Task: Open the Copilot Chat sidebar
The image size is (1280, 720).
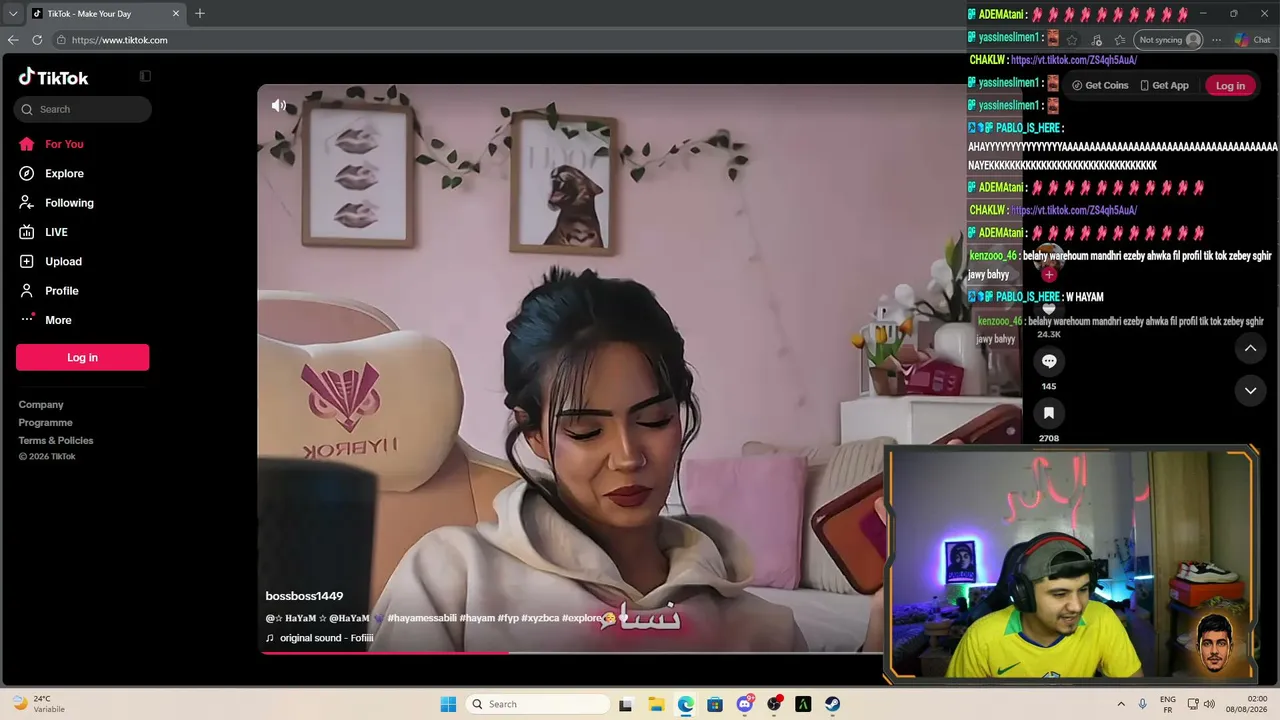Action: pos(1252,40)
